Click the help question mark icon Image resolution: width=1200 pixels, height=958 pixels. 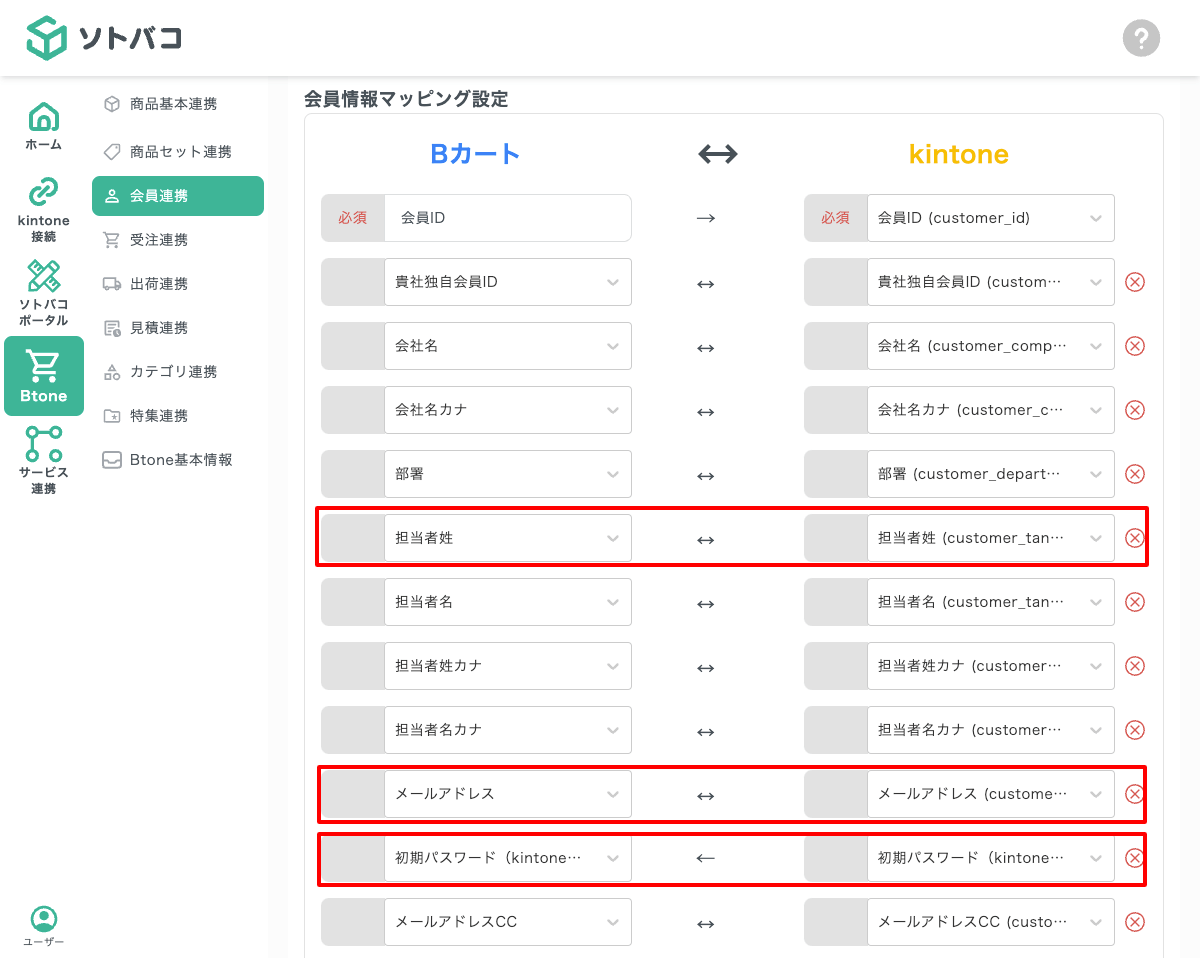coord(1141,38)
